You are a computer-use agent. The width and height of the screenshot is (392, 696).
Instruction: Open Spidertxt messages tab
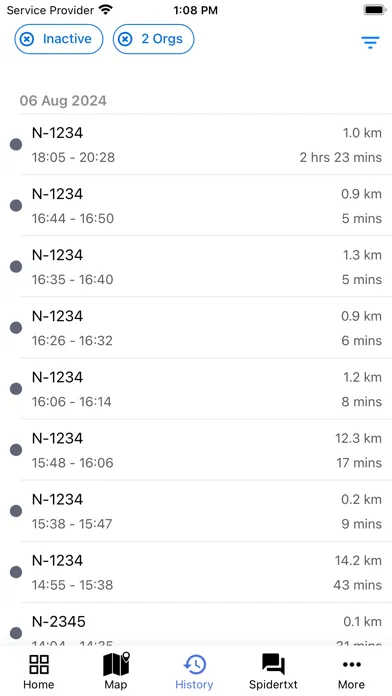(x=273, y=672)
